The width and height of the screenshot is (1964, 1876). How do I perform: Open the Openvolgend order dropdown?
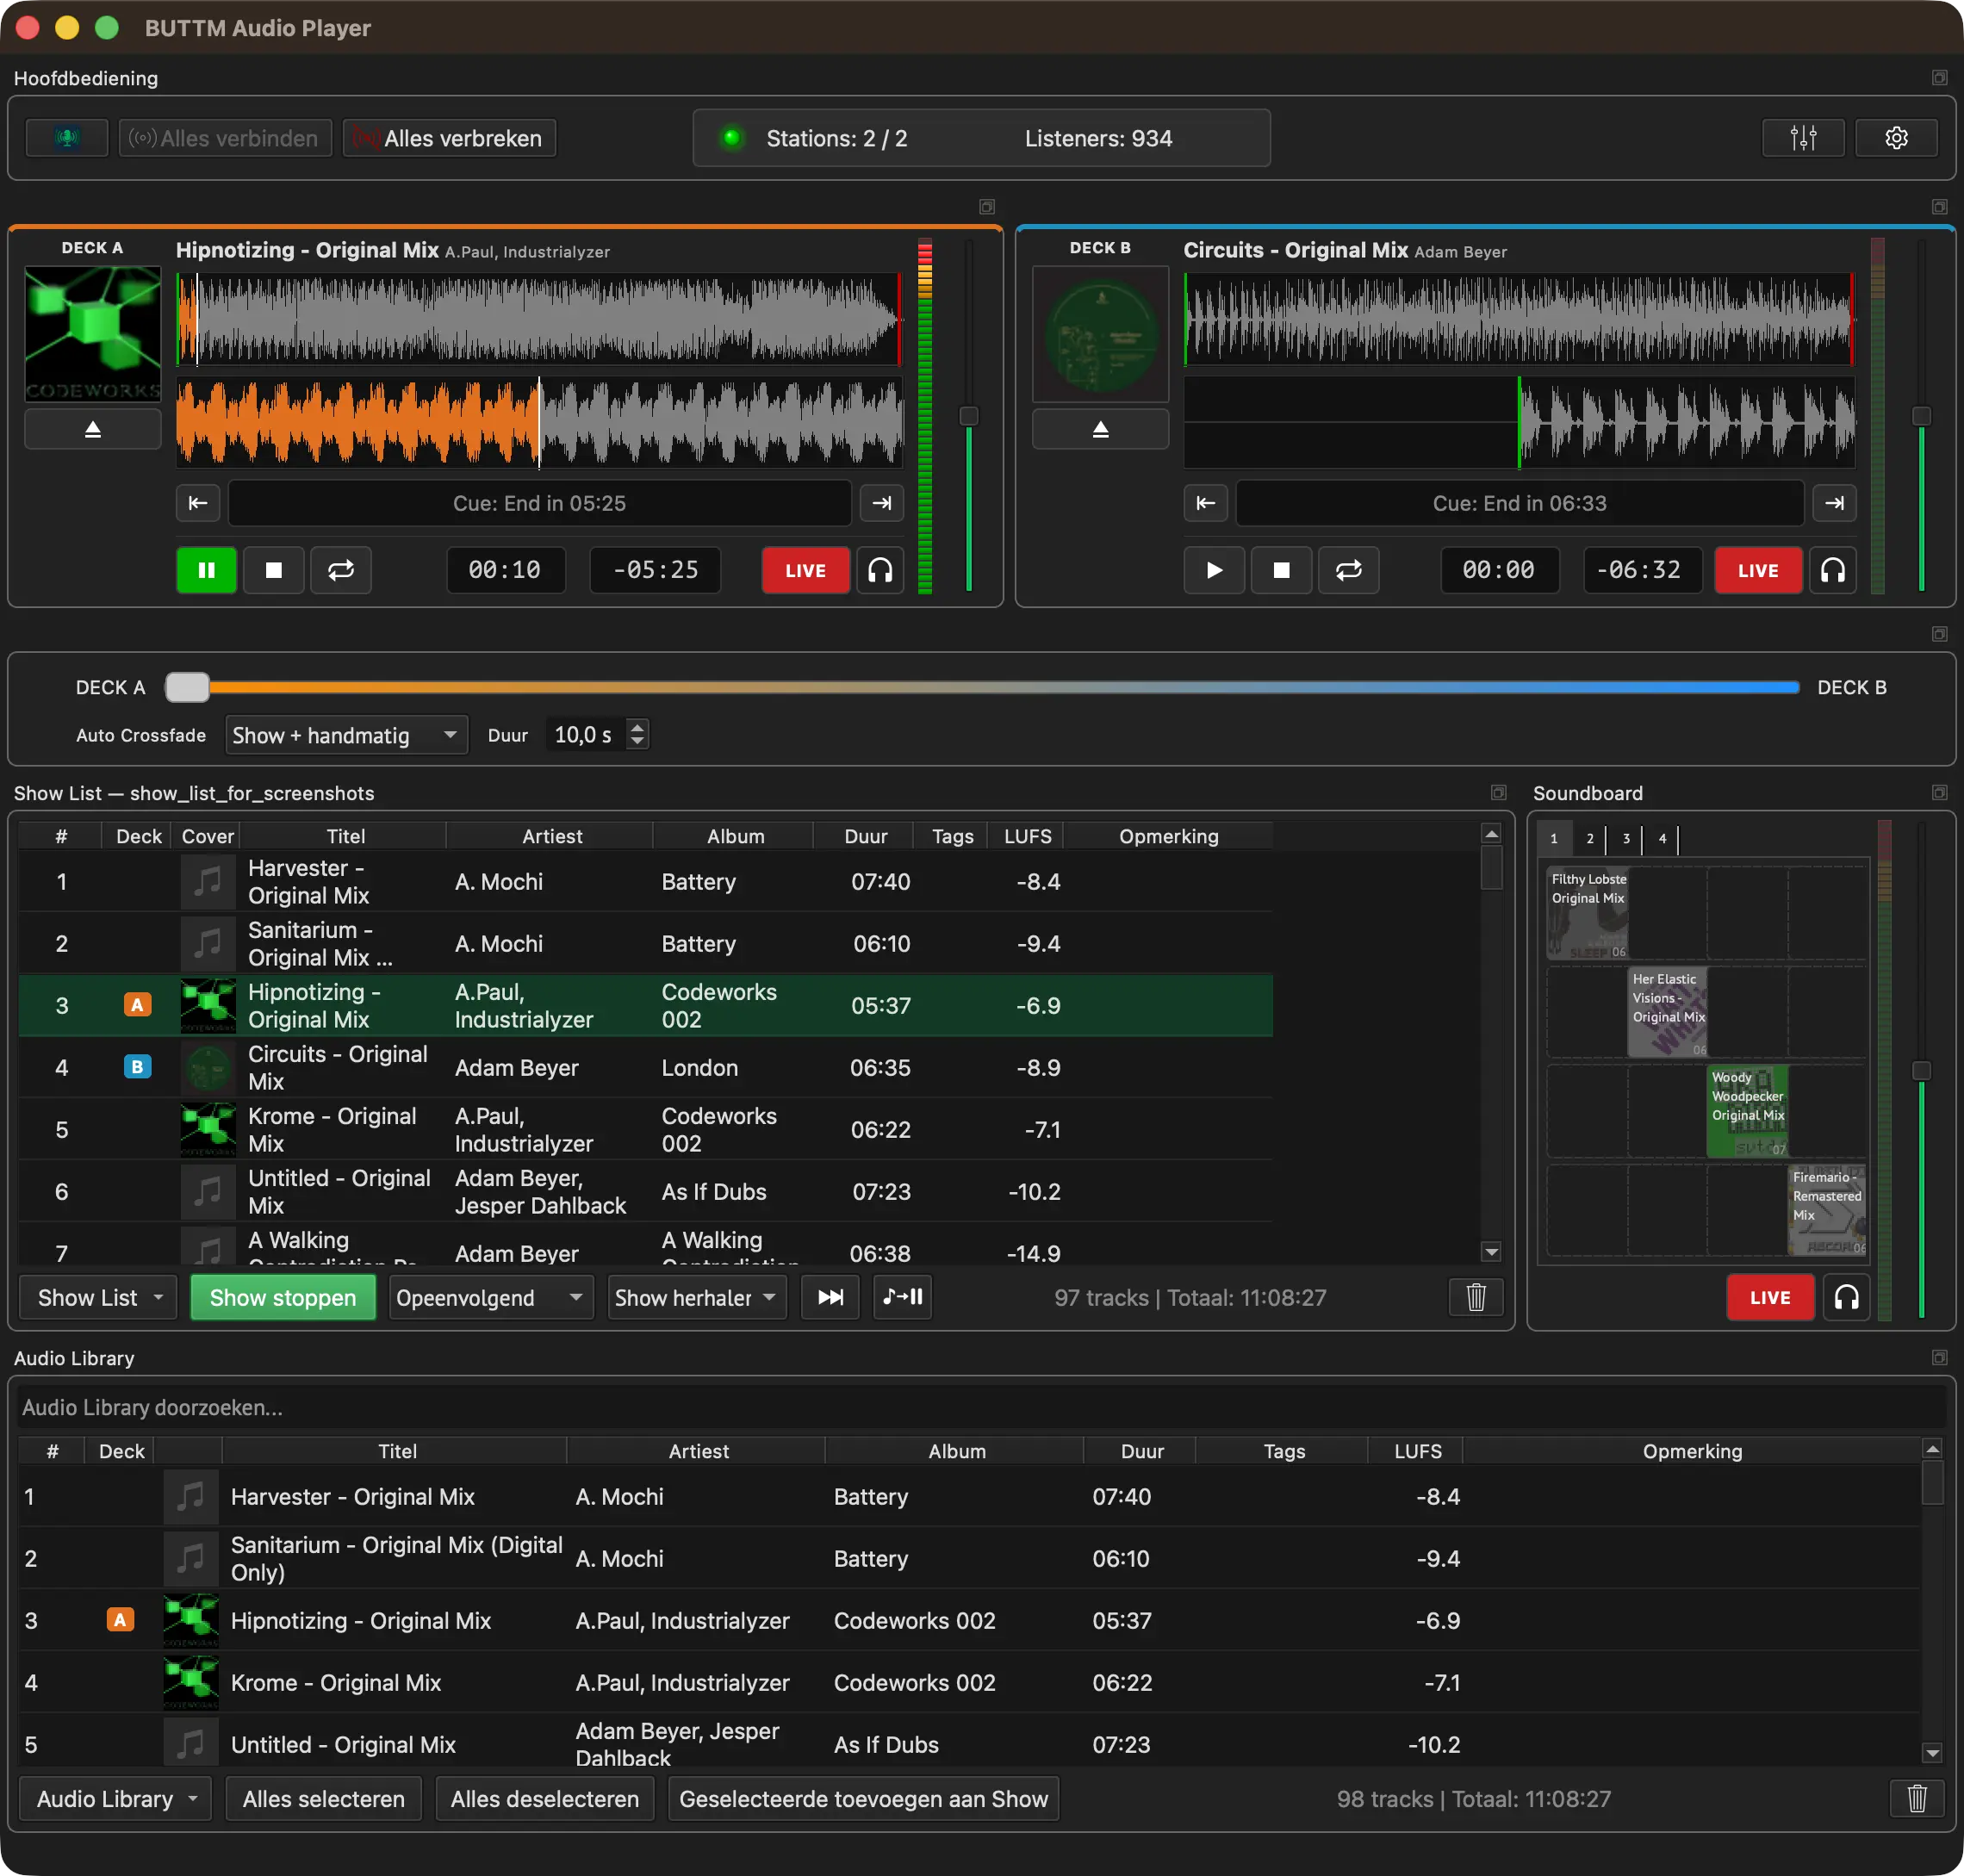[490, 1297]
